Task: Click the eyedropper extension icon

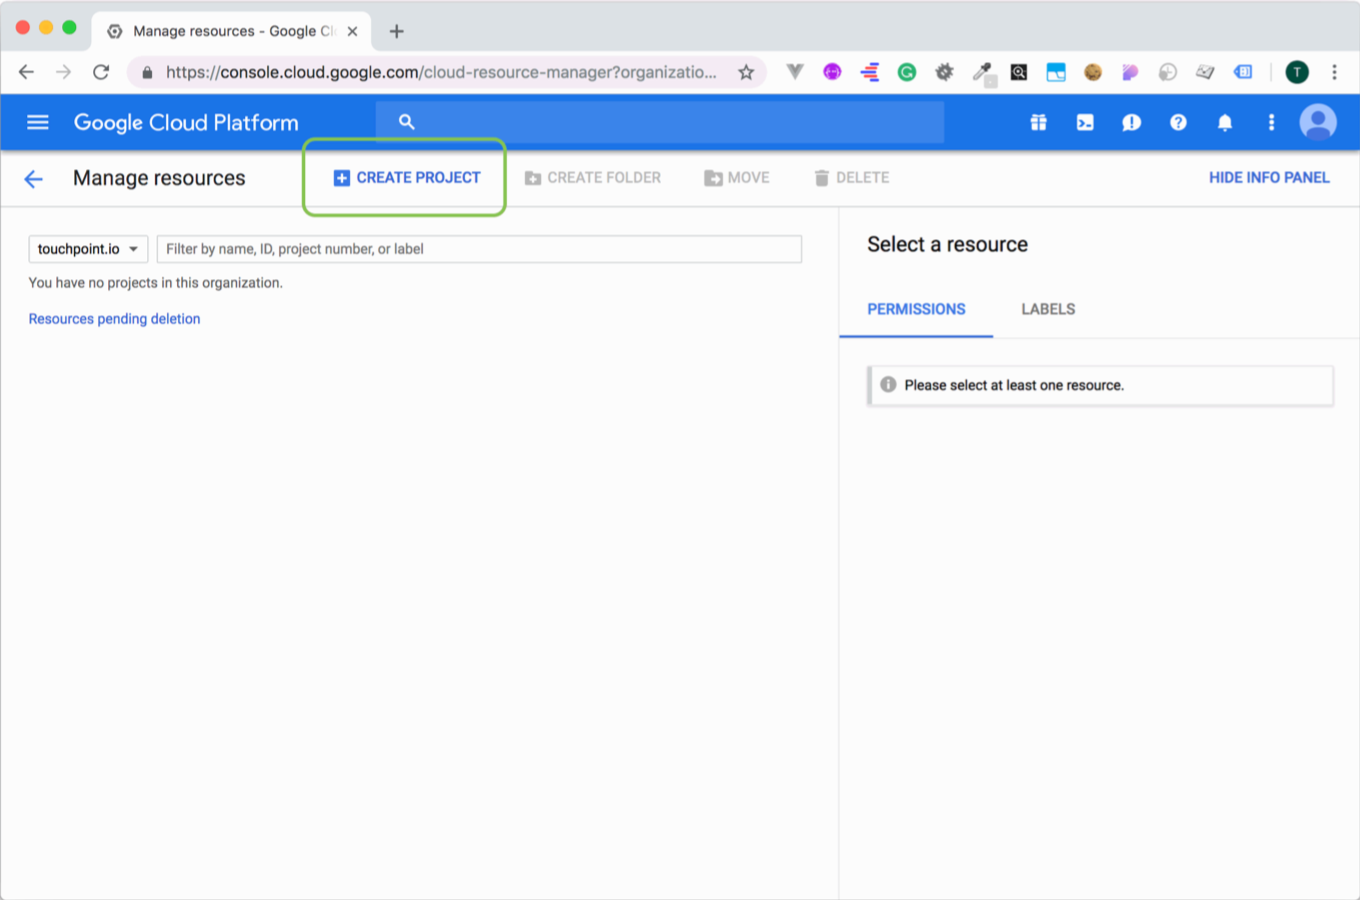Action: 983,72
